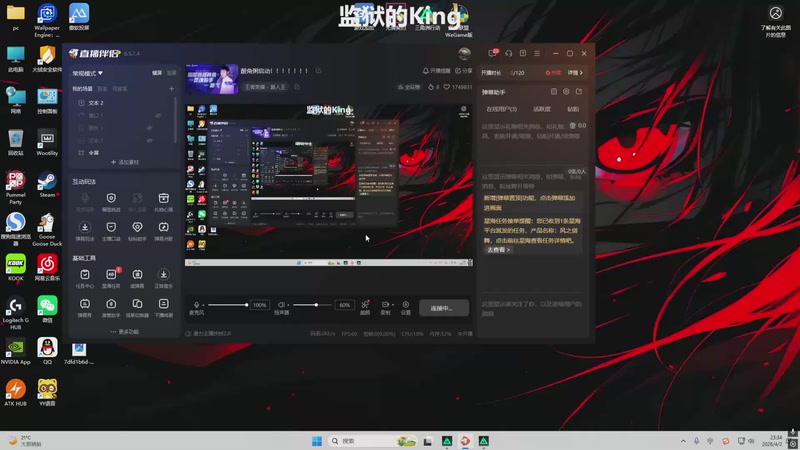The width and height of the screenshot is (800, 450).
Task: Expand 更多功能 more functions
Action: (125, 332)
